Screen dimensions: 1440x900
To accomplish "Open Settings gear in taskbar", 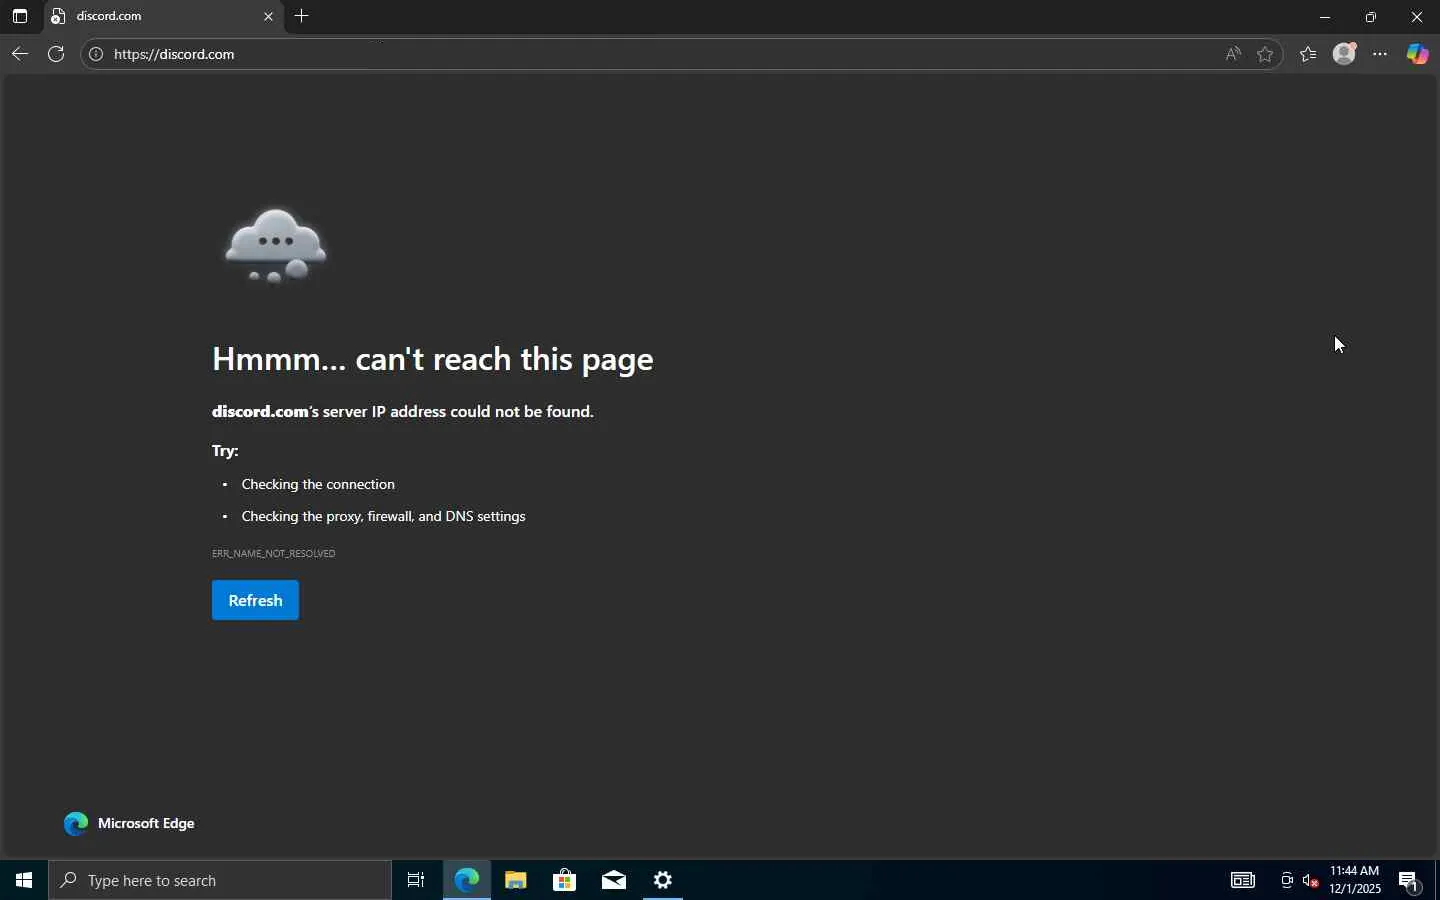I will (x=664, y=880).
